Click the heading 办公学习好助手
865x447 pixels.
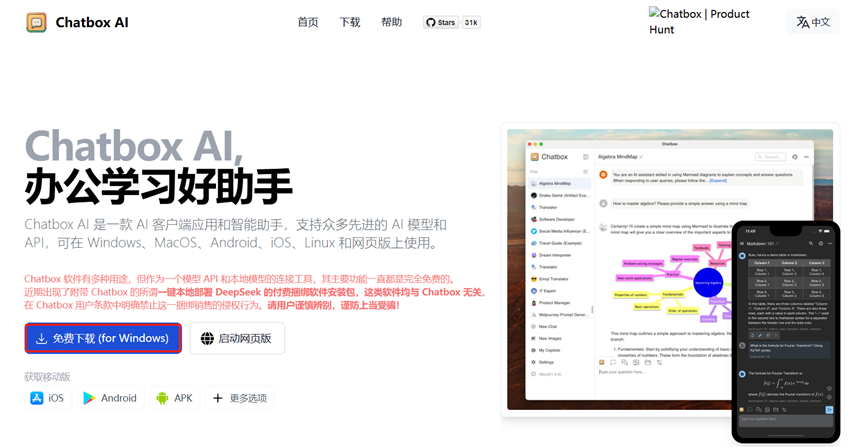[158, 187]
